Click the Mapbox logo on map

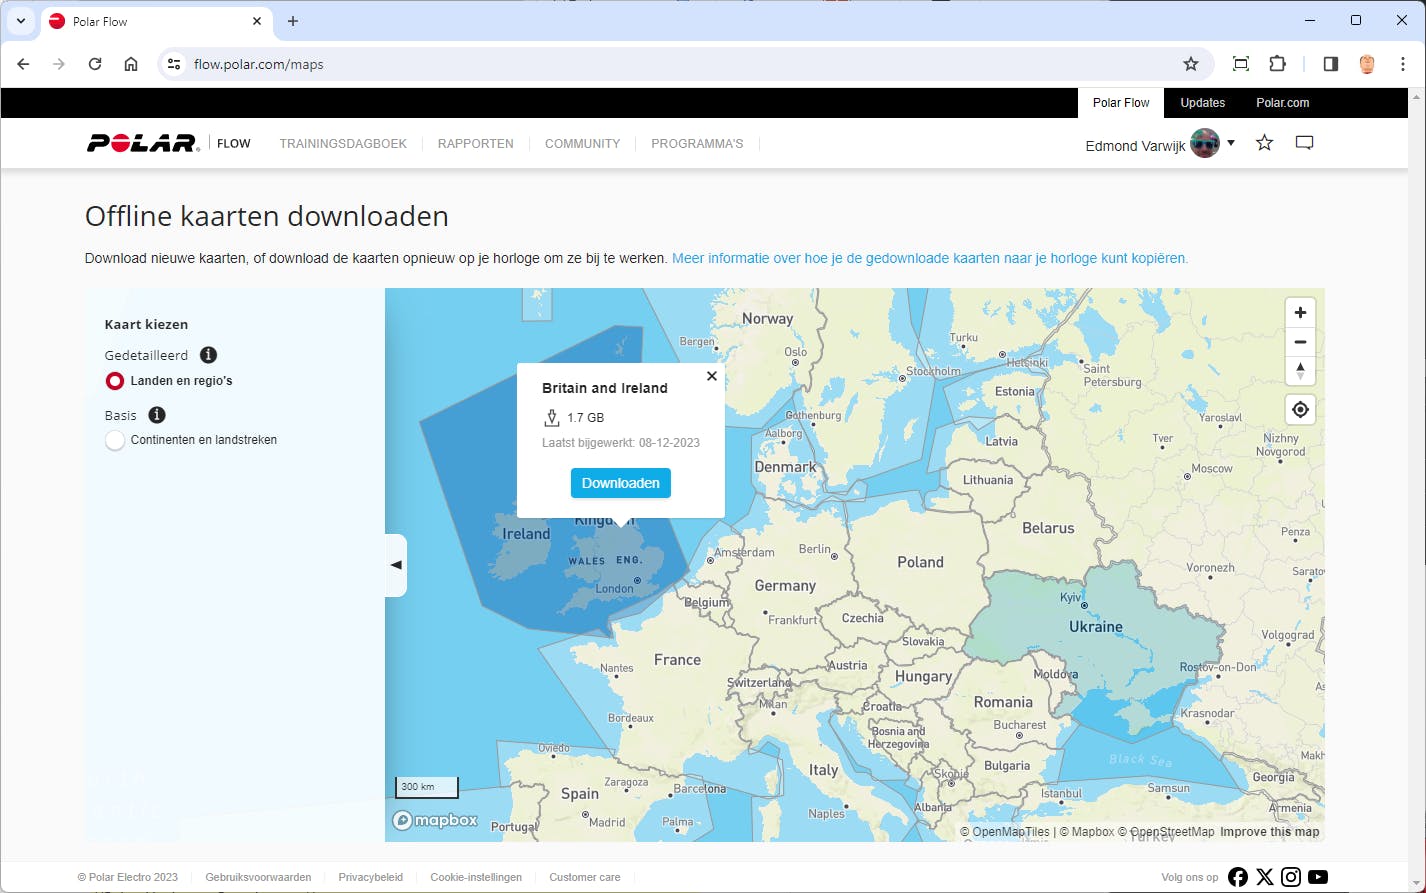click(x=435, y=820)
